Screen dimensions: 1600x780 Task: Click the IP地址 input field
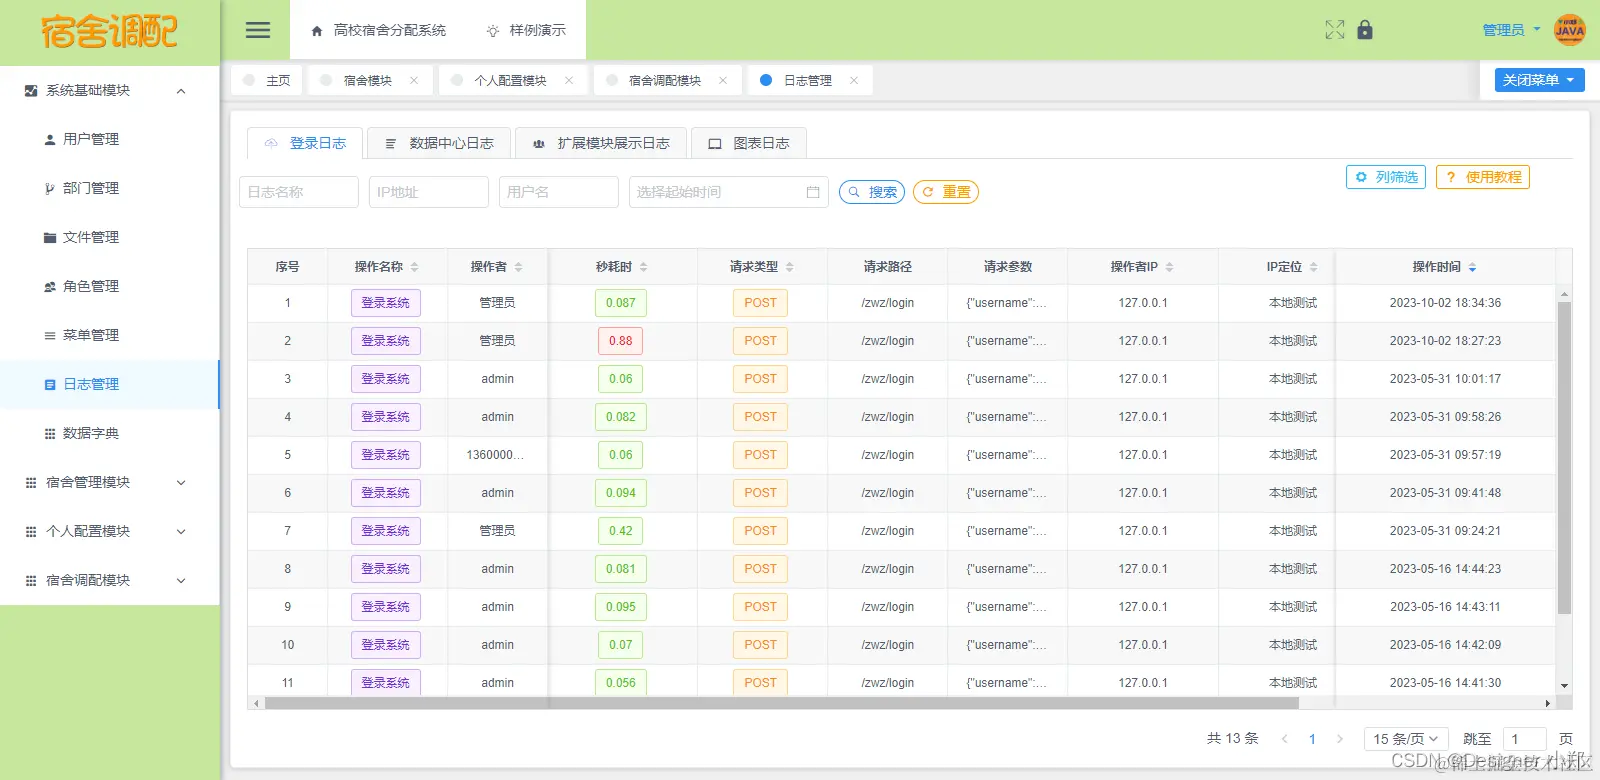[x=429, y=192]
